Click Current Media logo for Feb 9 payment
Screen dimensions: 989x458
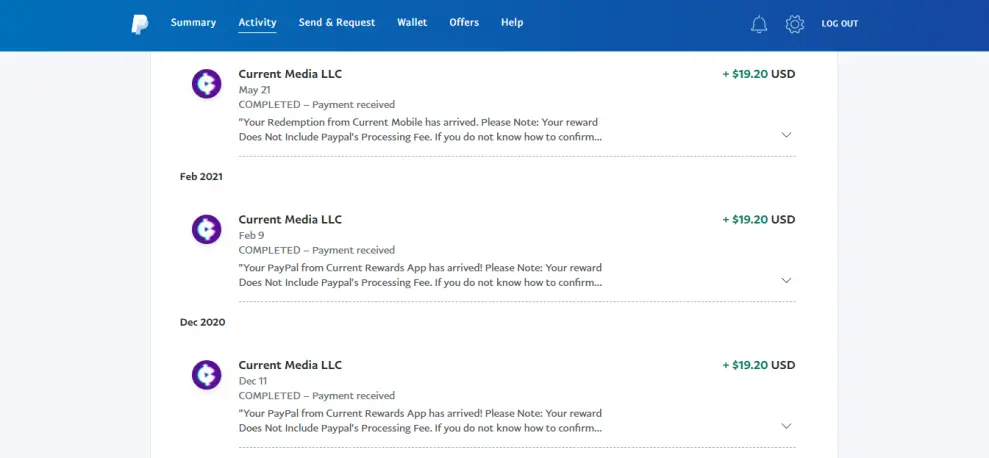coord(206,229)
